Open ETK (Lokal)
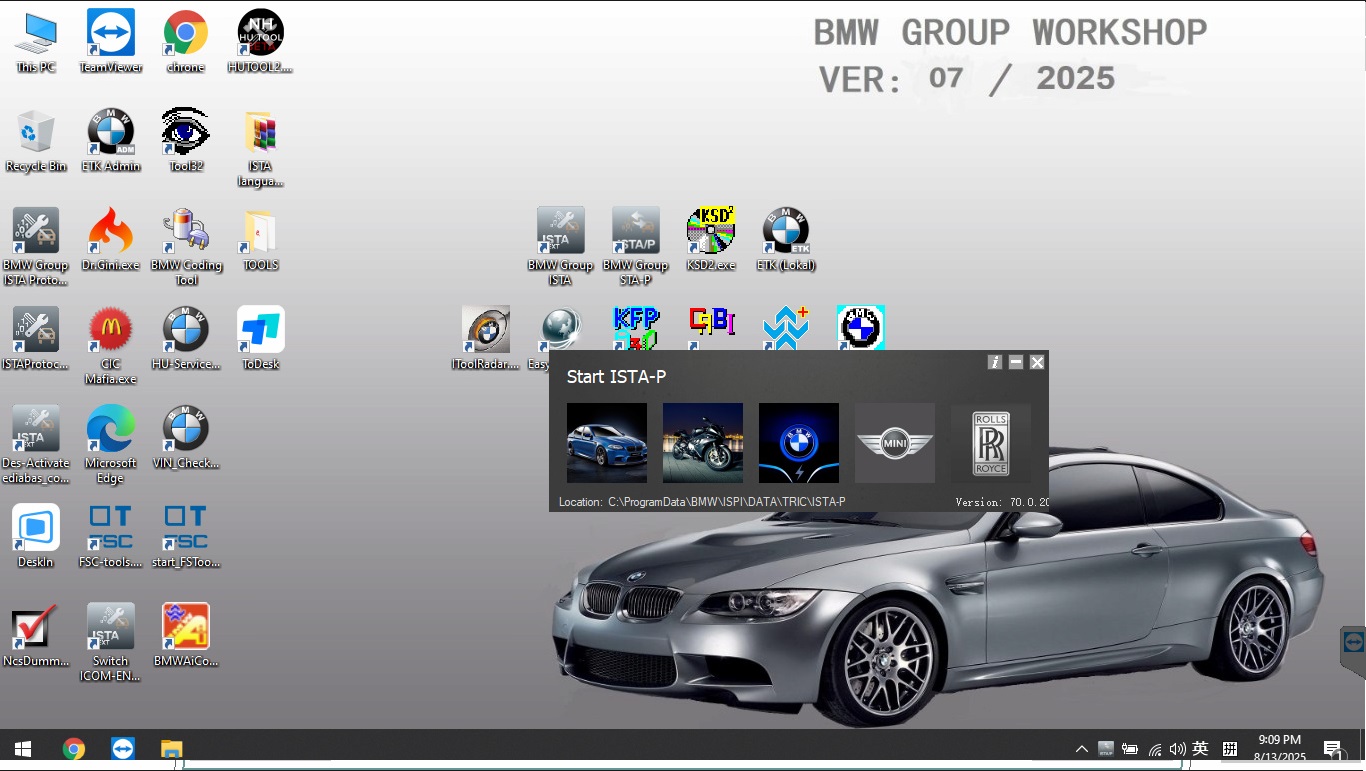This screenshot has width=1366, height=771. [x=786, y=230]
